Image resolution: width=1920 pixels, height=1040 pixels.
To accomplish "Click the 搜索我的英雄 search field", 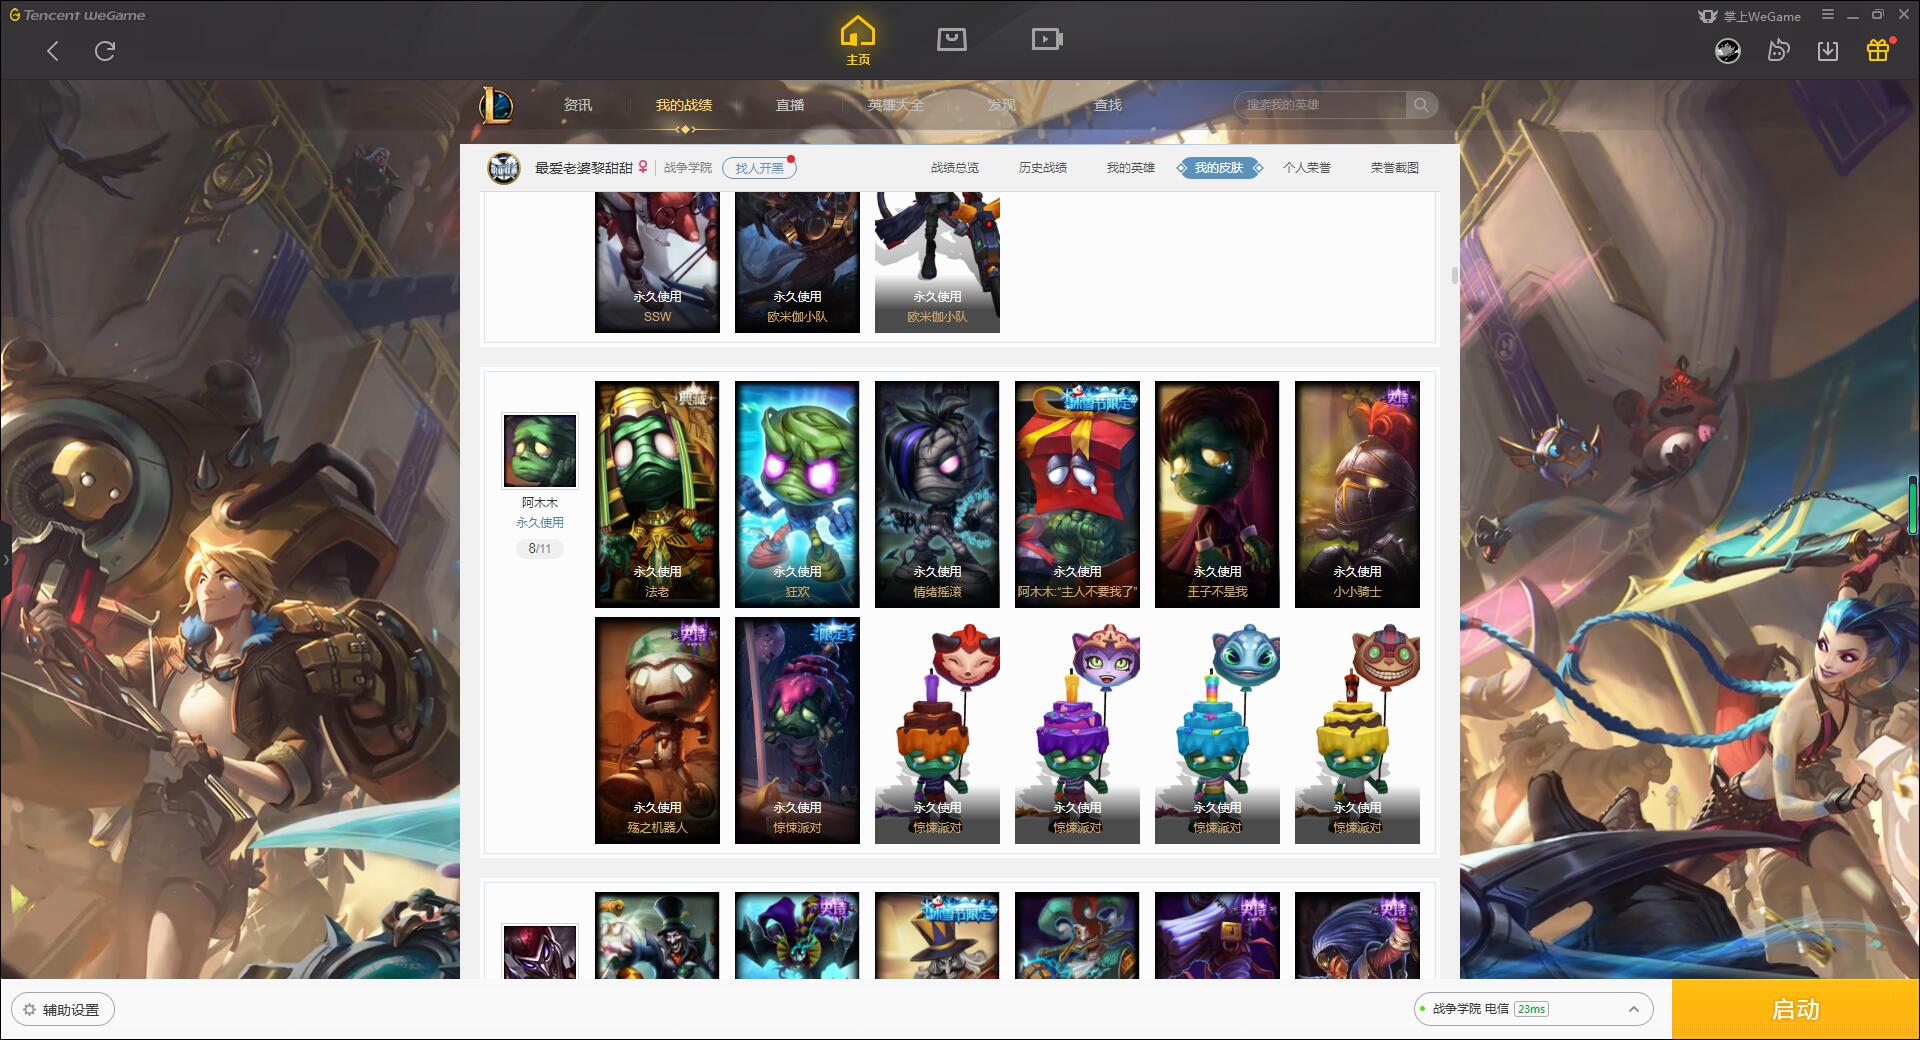I will [1322, 105].
